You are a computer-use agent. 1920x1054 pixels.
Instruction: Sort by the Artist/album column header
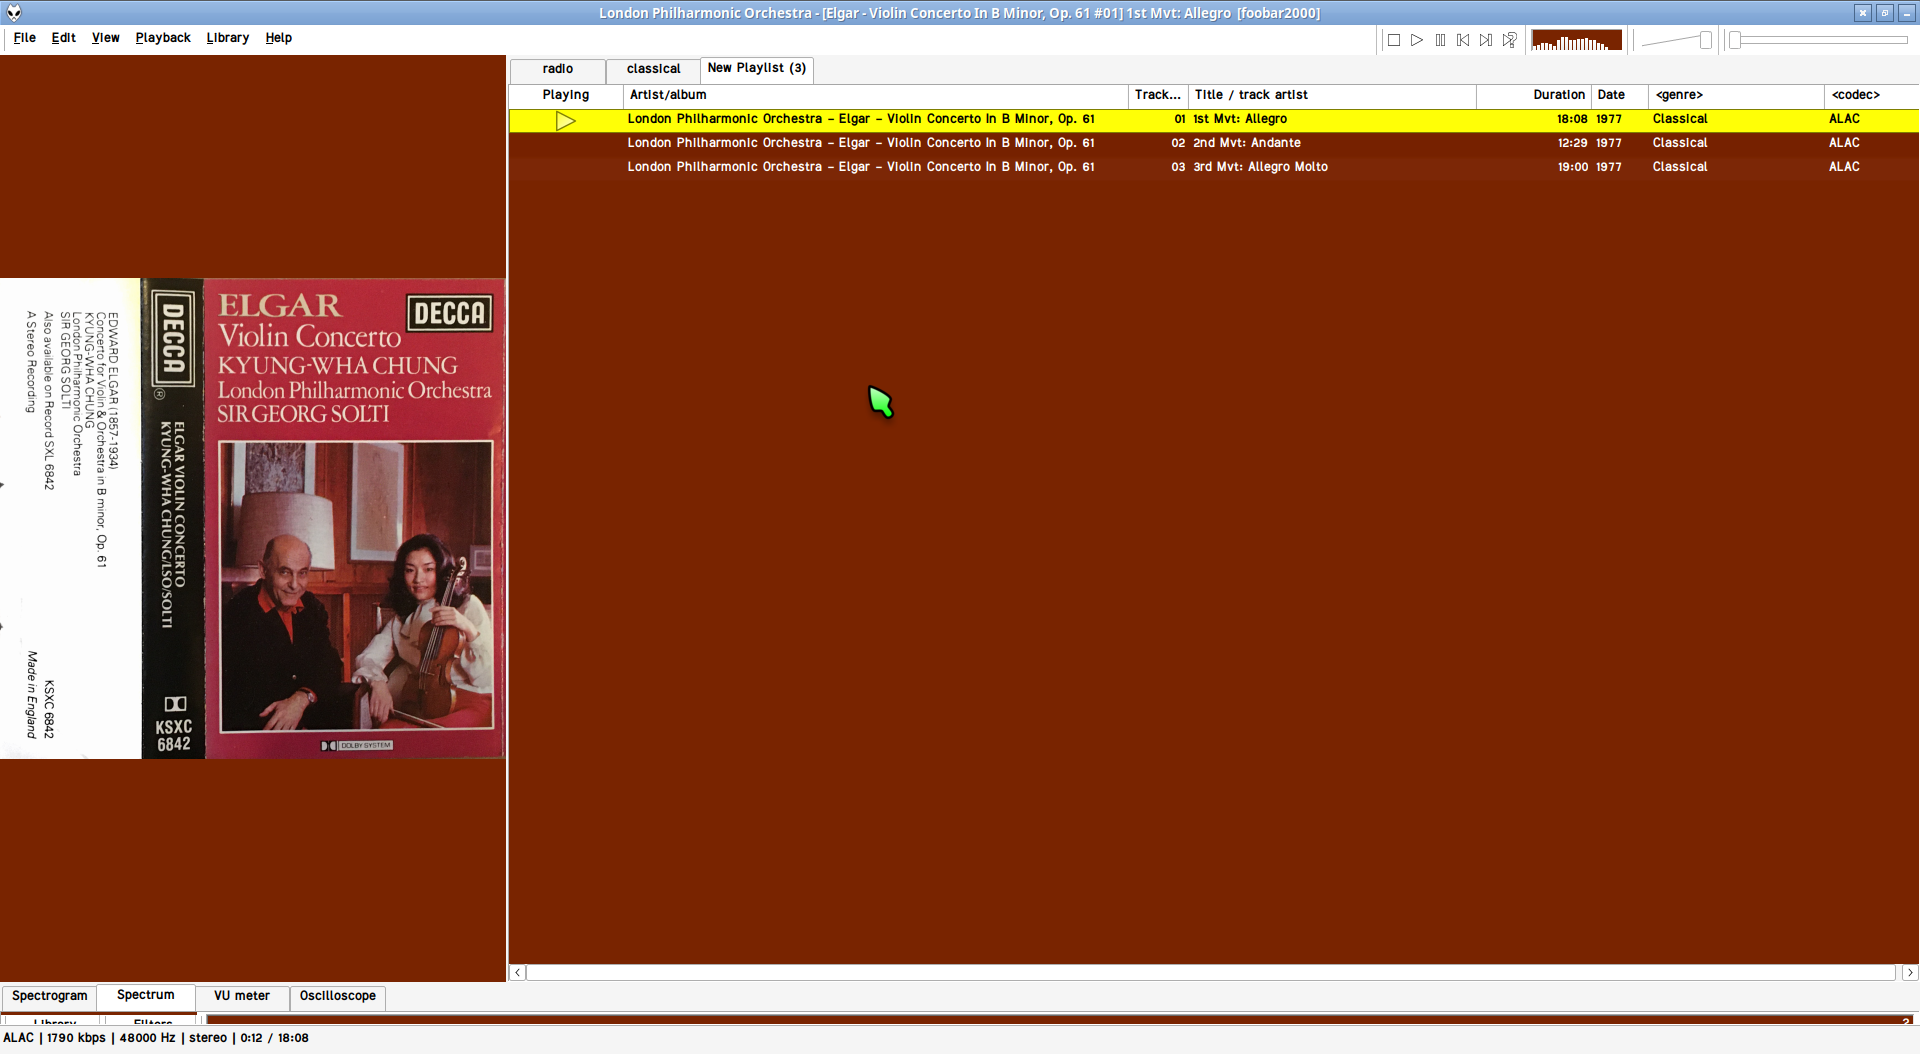coord(875,95)
